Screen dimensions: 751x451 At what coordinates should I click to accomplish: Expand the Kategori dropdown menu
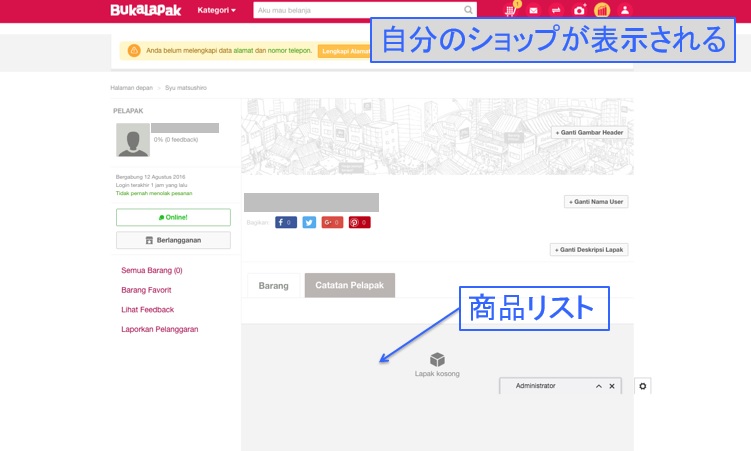click(x=216, y=10)
